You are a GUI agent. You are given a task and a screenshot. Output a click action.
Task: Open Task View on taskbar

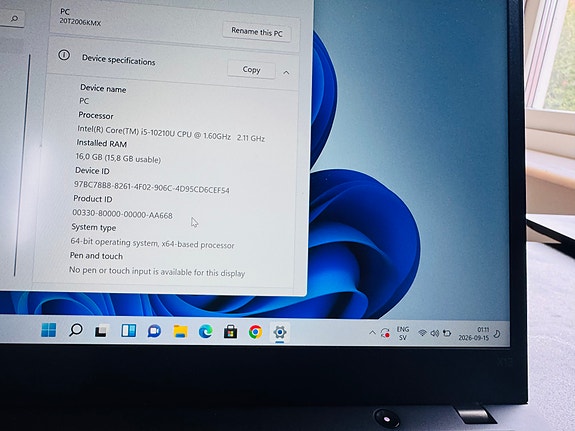click(x=102, y=330)
